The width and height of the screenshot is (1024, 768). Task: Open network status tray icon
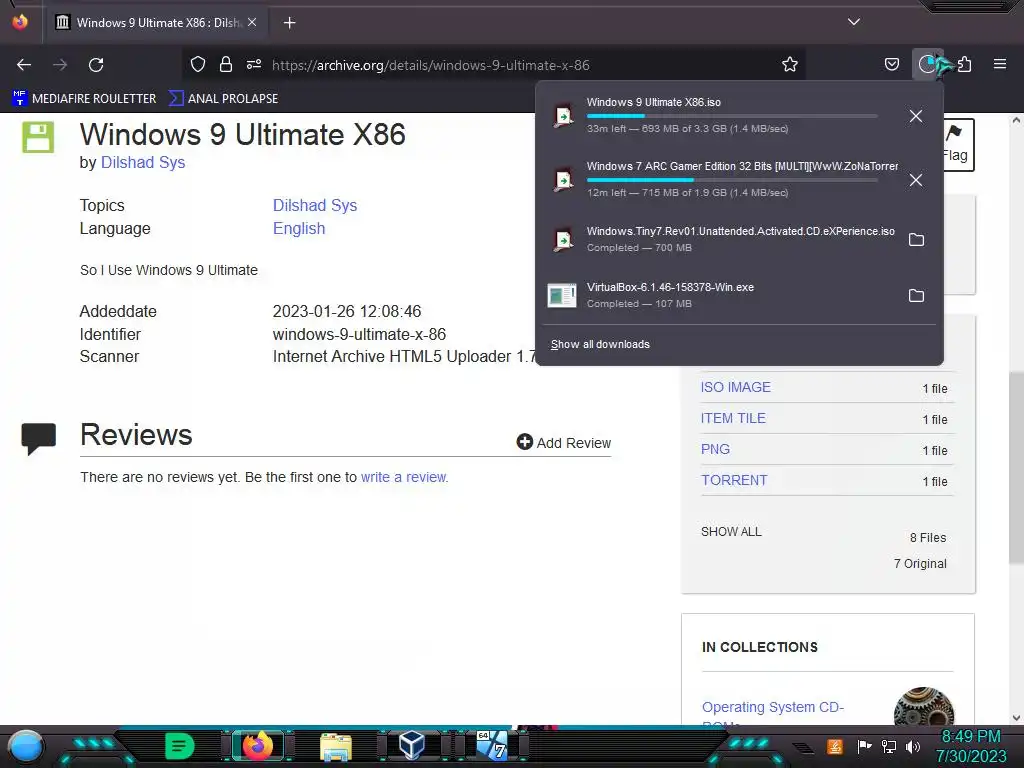tap(889, 746)
